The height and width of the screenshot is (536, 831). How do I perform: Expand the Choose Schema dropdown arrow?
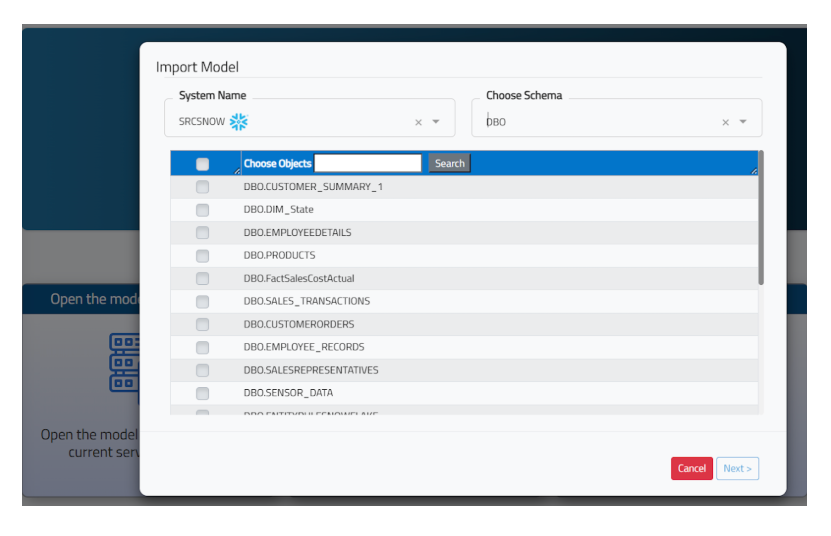pos(743,123)
